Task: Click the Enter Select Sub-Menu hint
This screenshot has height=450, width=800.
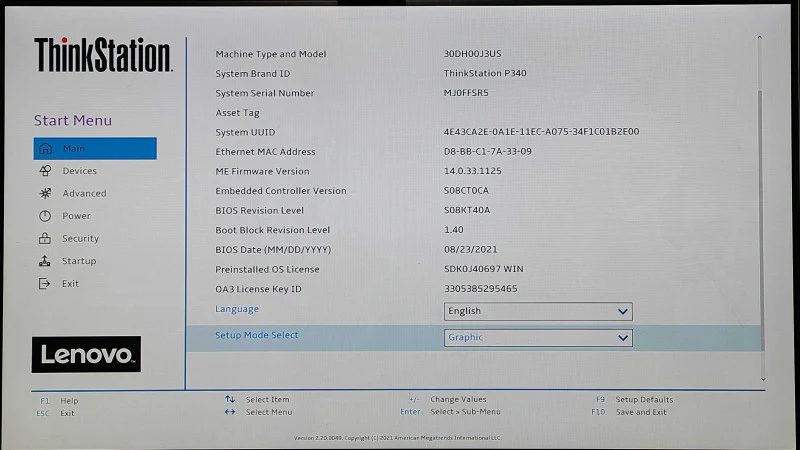Action: (x=450, y=412)
